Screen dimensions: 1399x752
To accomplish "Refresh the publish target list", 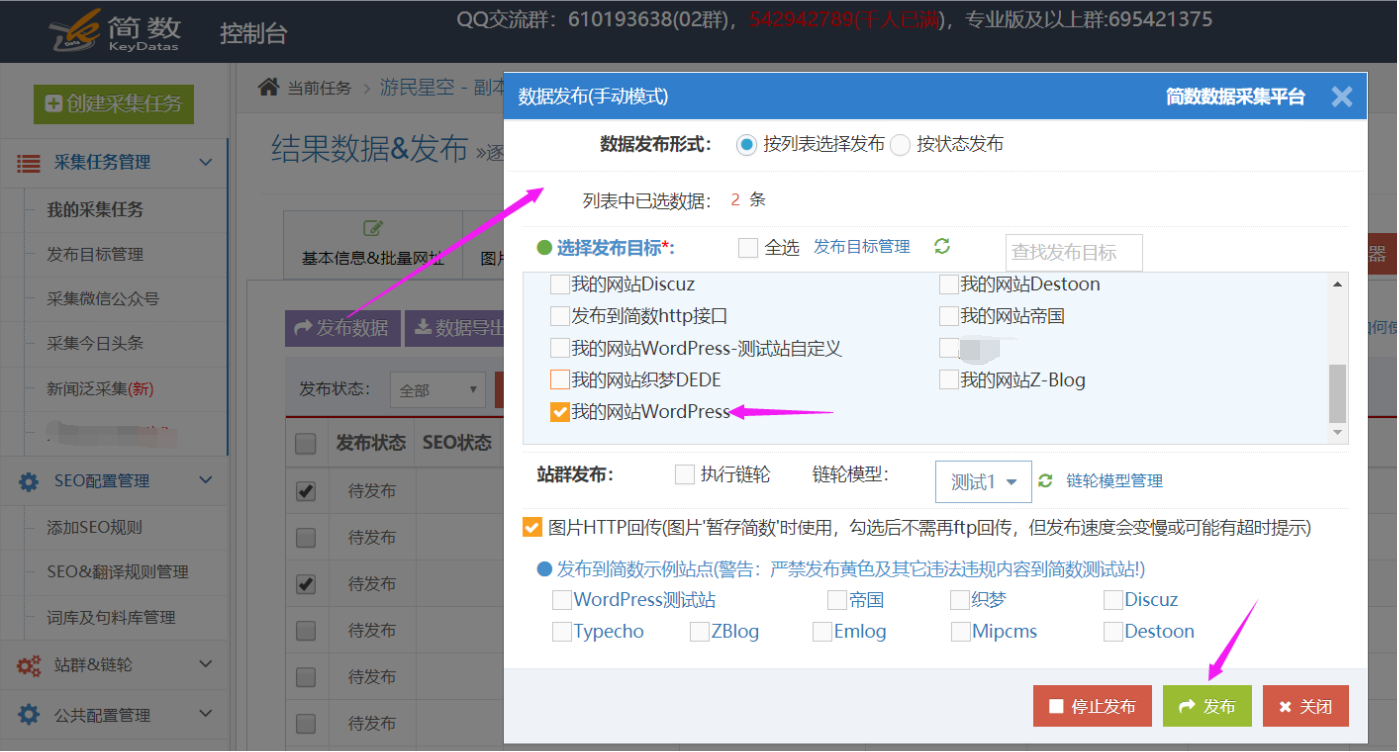I will point(942,246).
